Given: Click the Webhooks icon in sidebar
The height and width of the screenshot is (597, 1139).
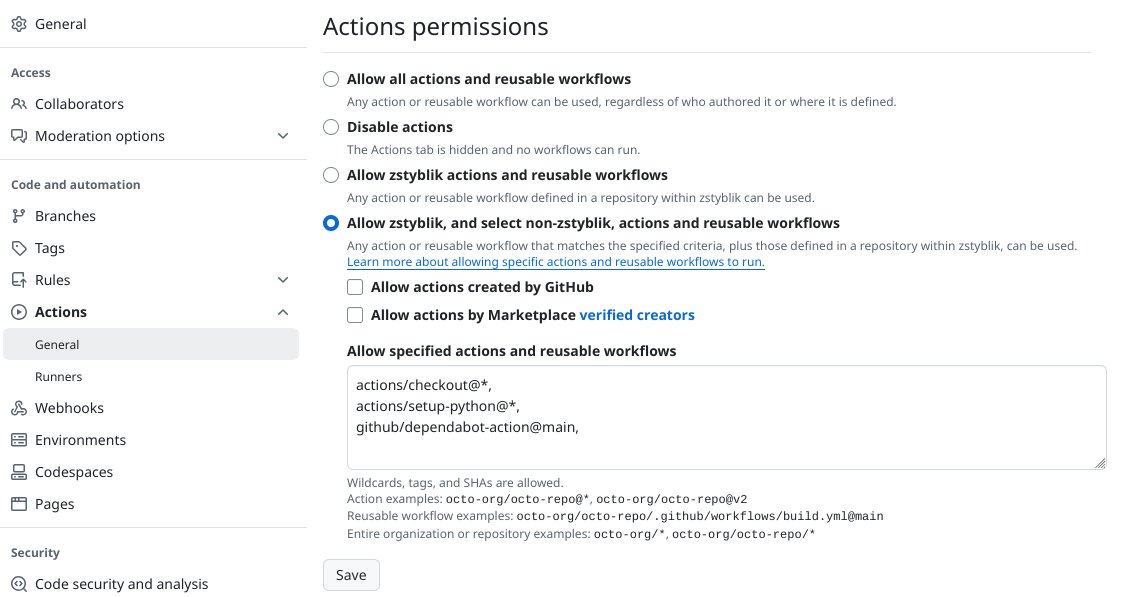Looking at the screenshot, I should click(x=19, y=408).
